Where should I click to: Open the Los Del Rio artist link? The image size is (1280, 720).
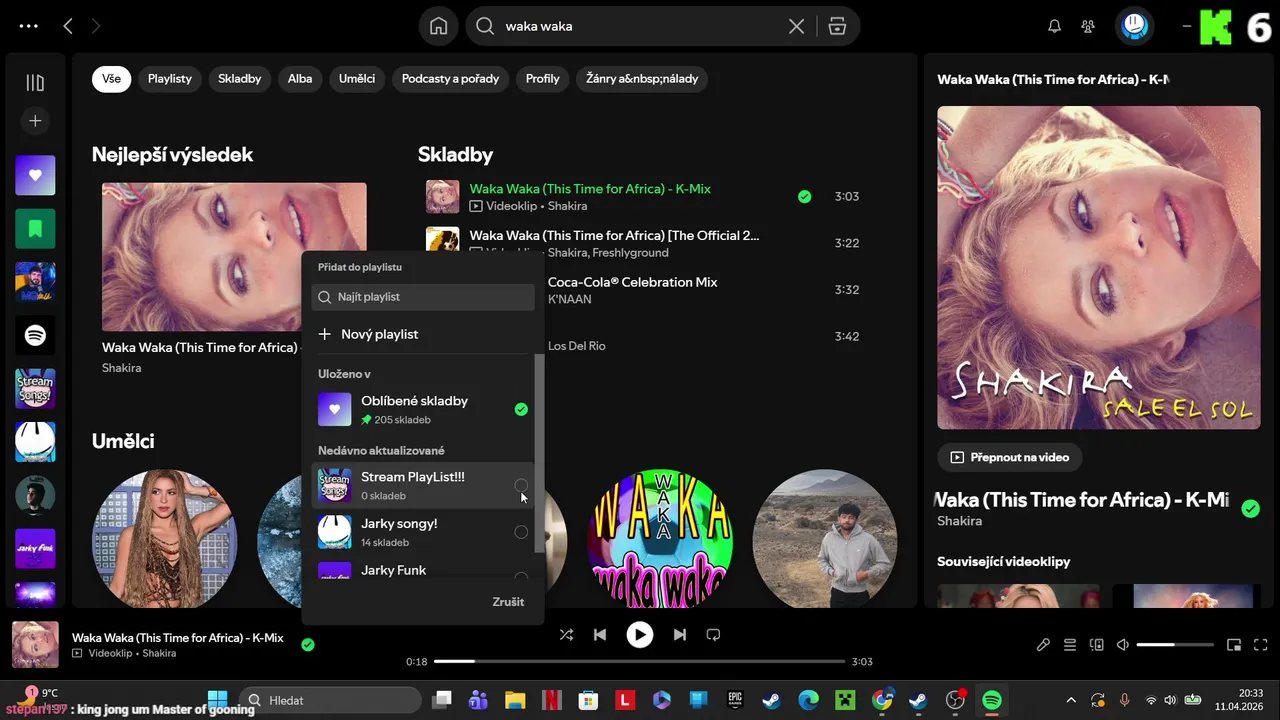click(x=576, y=346)
